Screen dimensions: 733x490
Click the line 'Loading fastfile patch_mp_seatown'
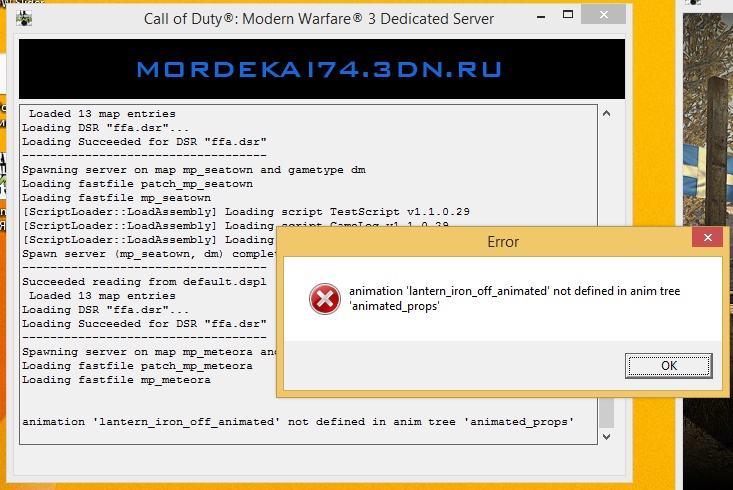pos(137,184)
